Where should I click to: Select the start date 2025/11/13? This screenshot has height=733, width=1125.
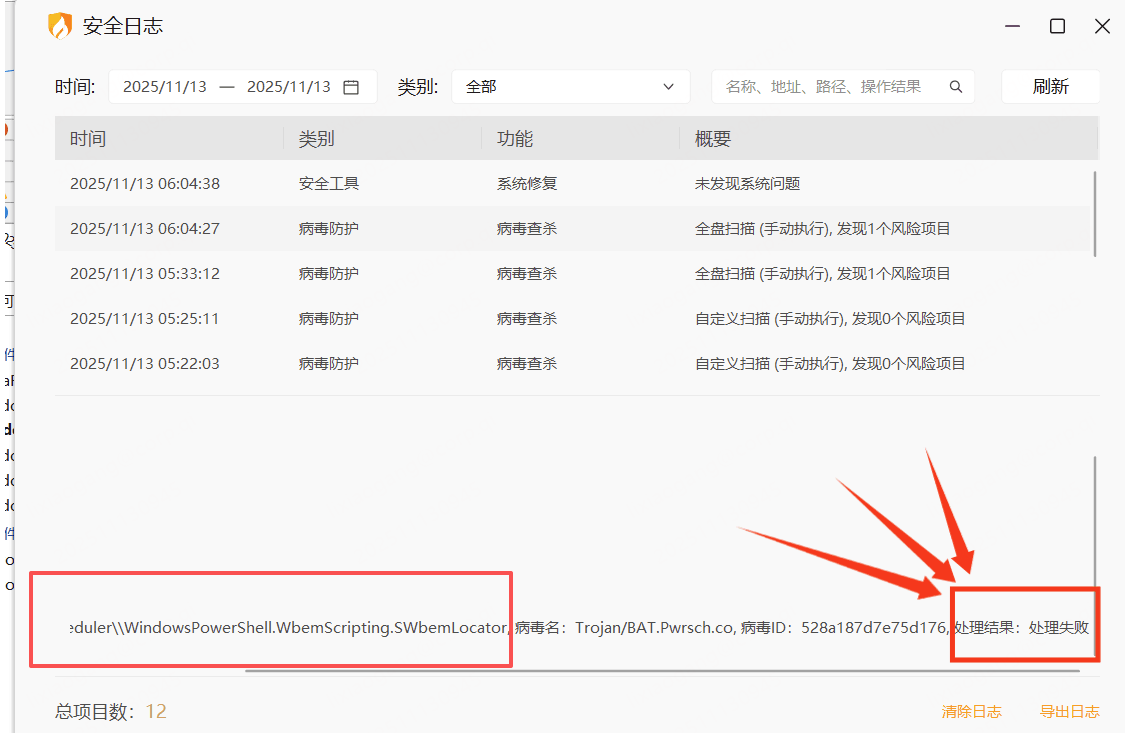pos(165,87)
